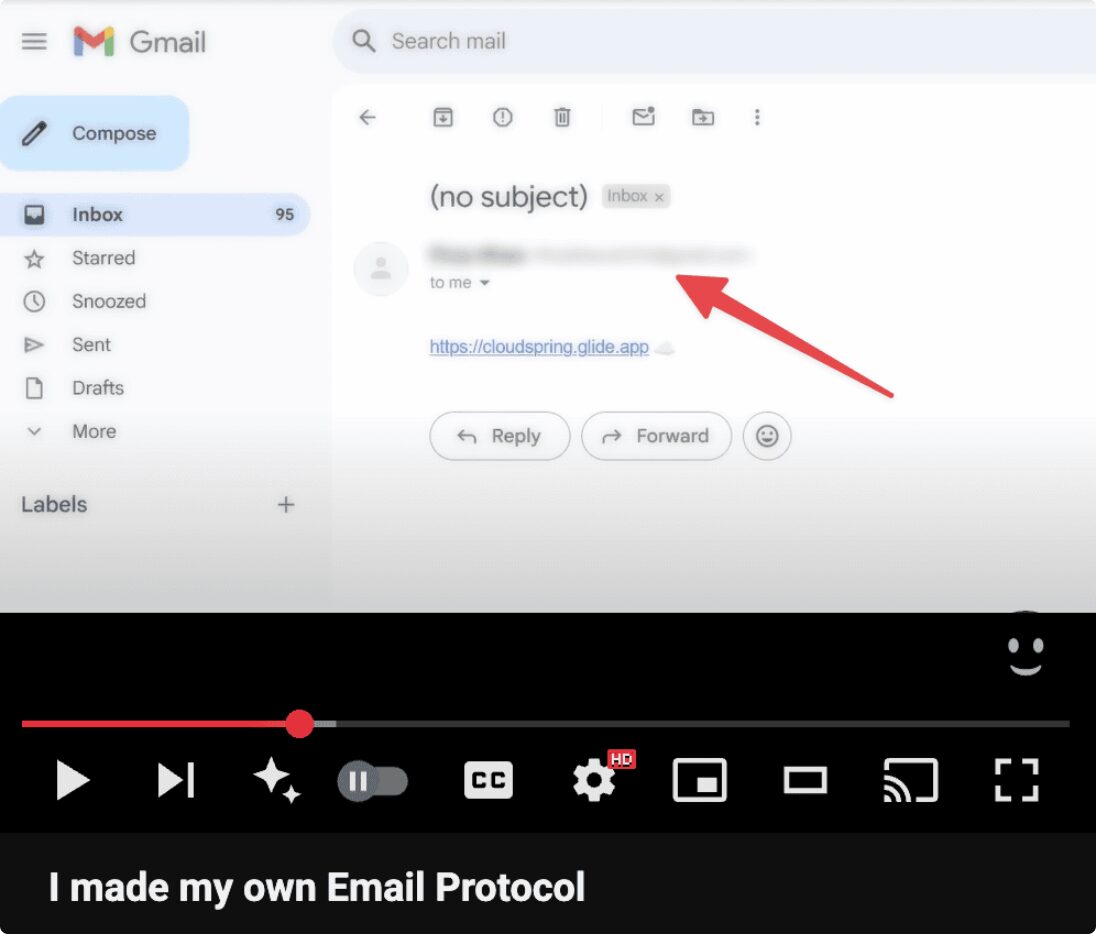Screen dimensions: 1096x934
Task: Cast video to a TV device
Action: point(910,780)
